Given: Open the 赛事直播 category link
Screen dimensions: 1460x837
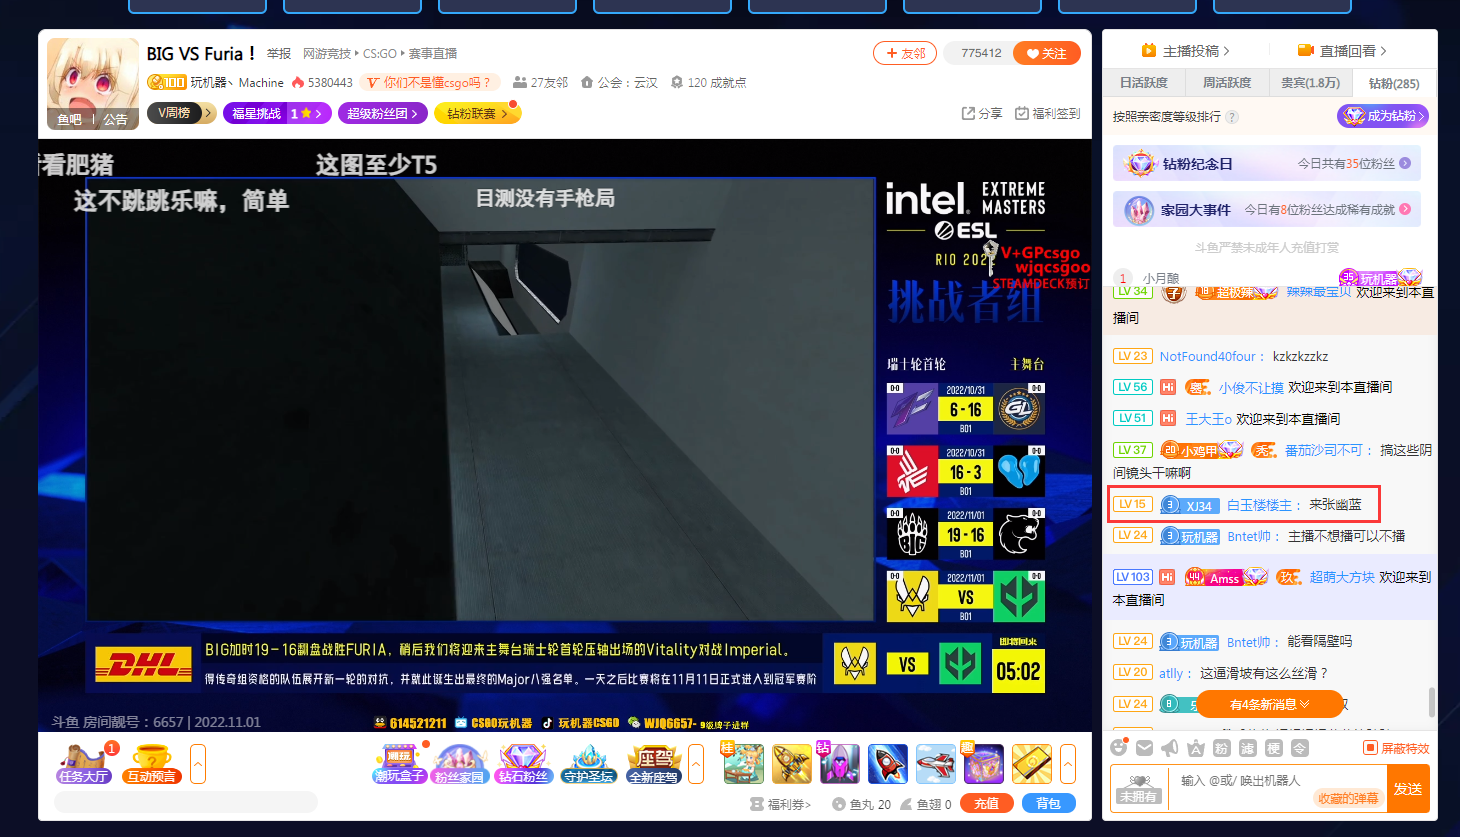Looking at the screenshot, I should (432, 53).
